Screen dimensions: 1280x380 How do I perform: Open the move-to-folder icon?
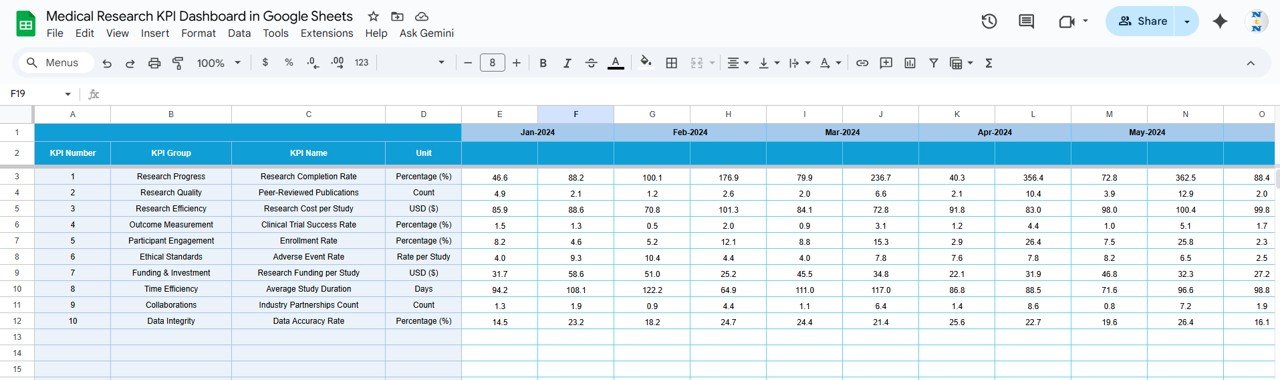[x=397, y=17]
